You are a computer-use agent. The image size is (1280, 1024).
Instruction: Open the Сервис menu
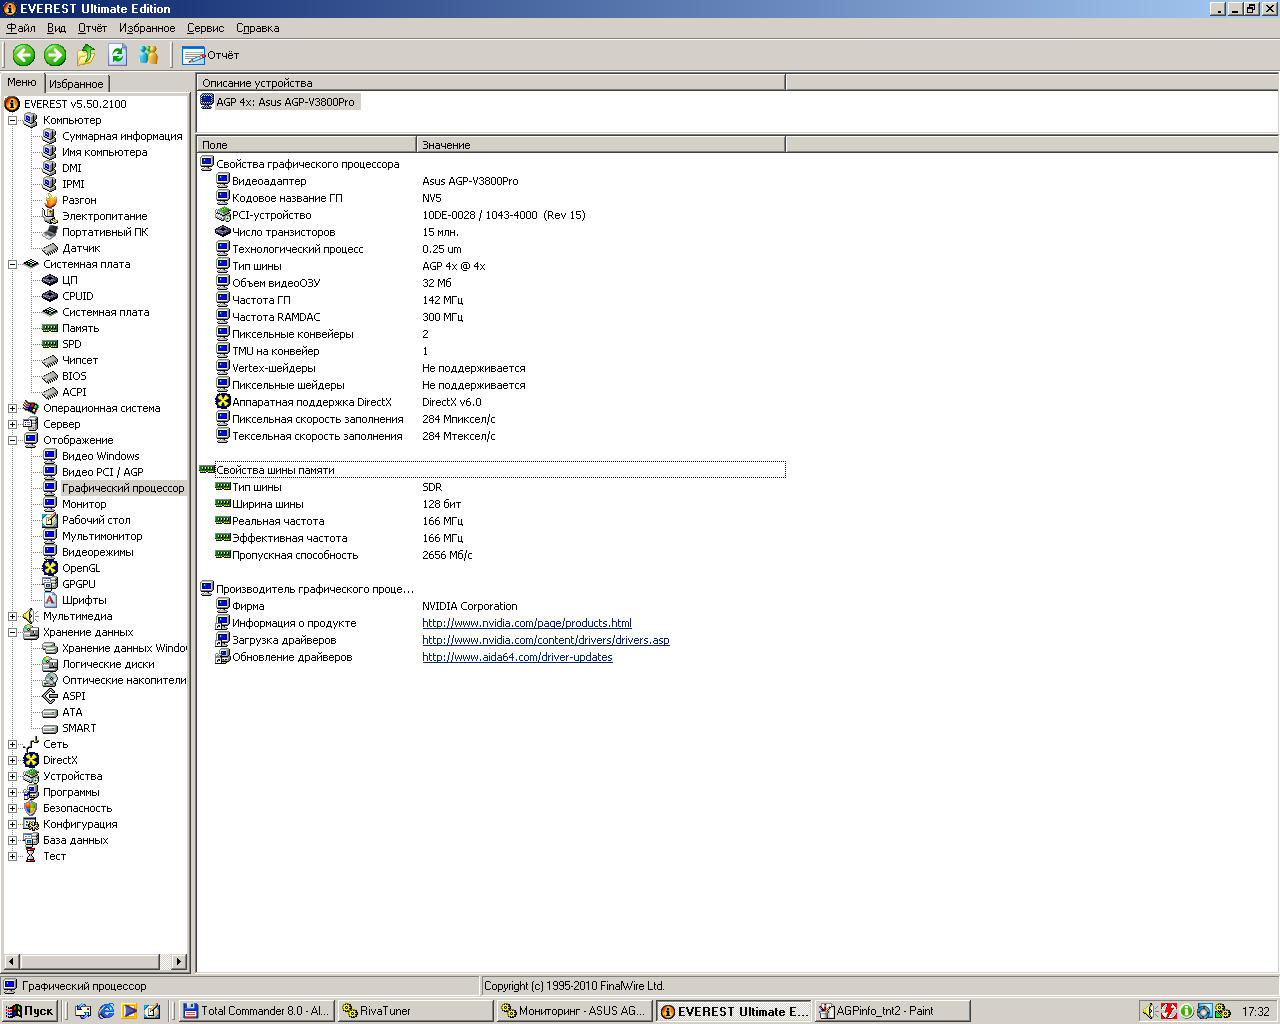205,28
